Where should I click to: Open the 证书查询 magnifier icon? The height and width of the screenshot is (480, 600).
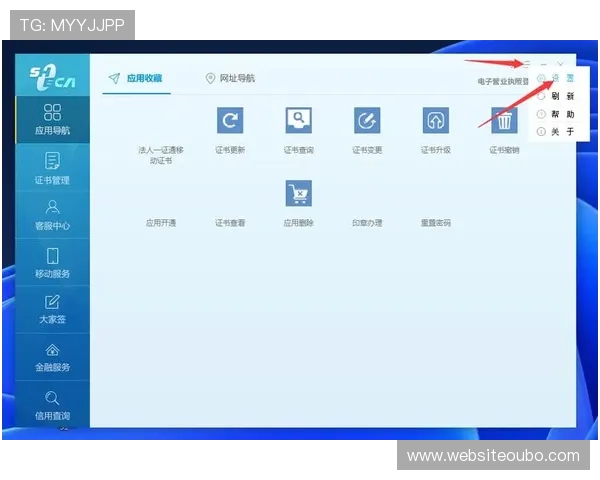tap(298, 120)
